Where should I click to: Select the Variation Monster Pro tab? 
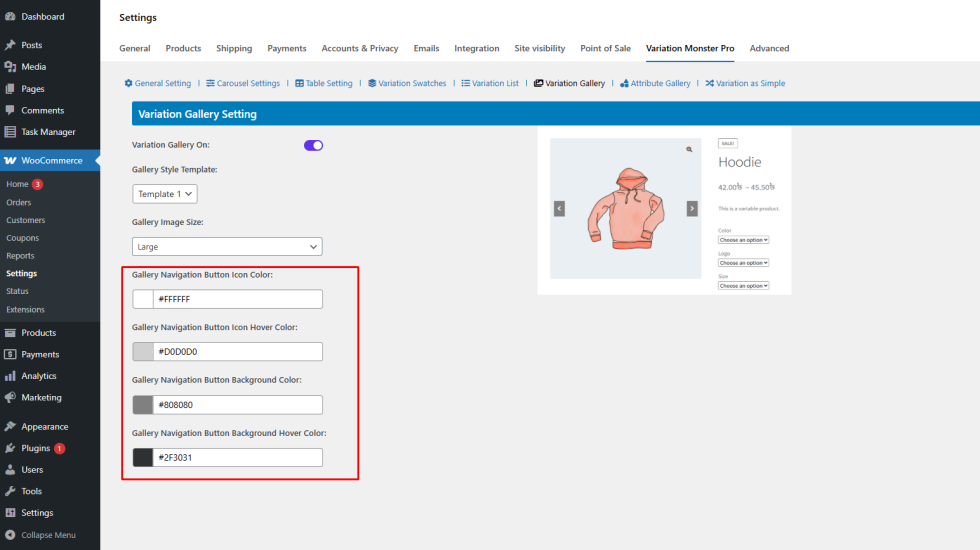click(x=690, y=48)
